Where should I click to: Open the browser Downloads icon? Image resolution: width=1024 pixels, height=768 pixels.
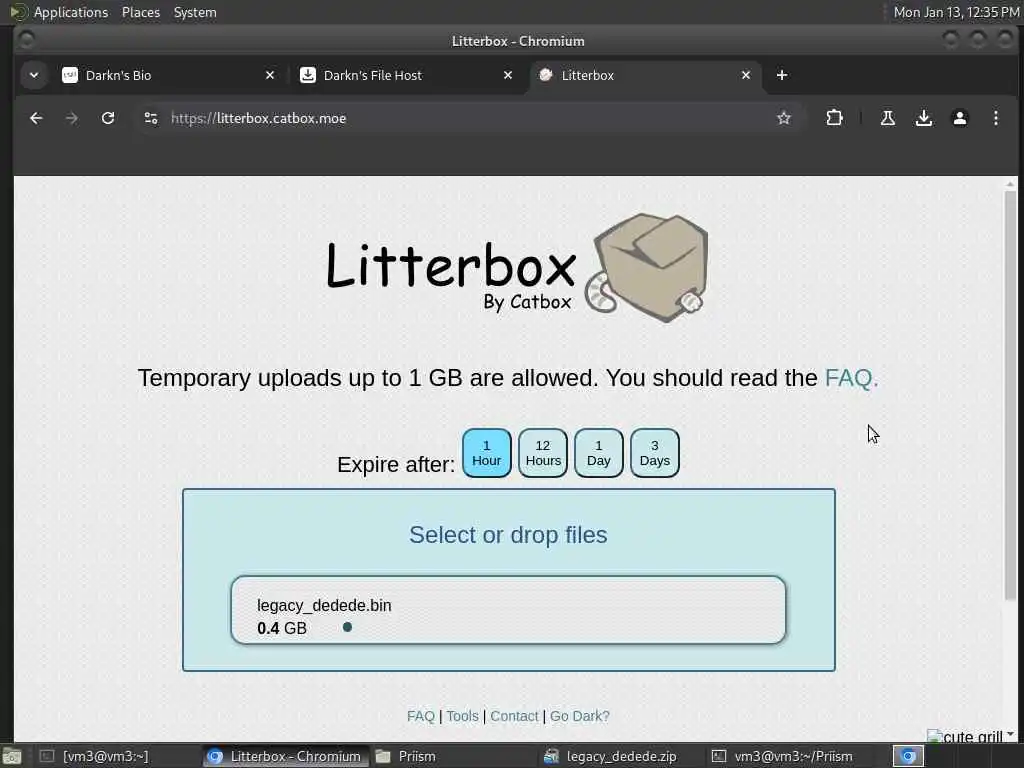click(x=923, y=118)
